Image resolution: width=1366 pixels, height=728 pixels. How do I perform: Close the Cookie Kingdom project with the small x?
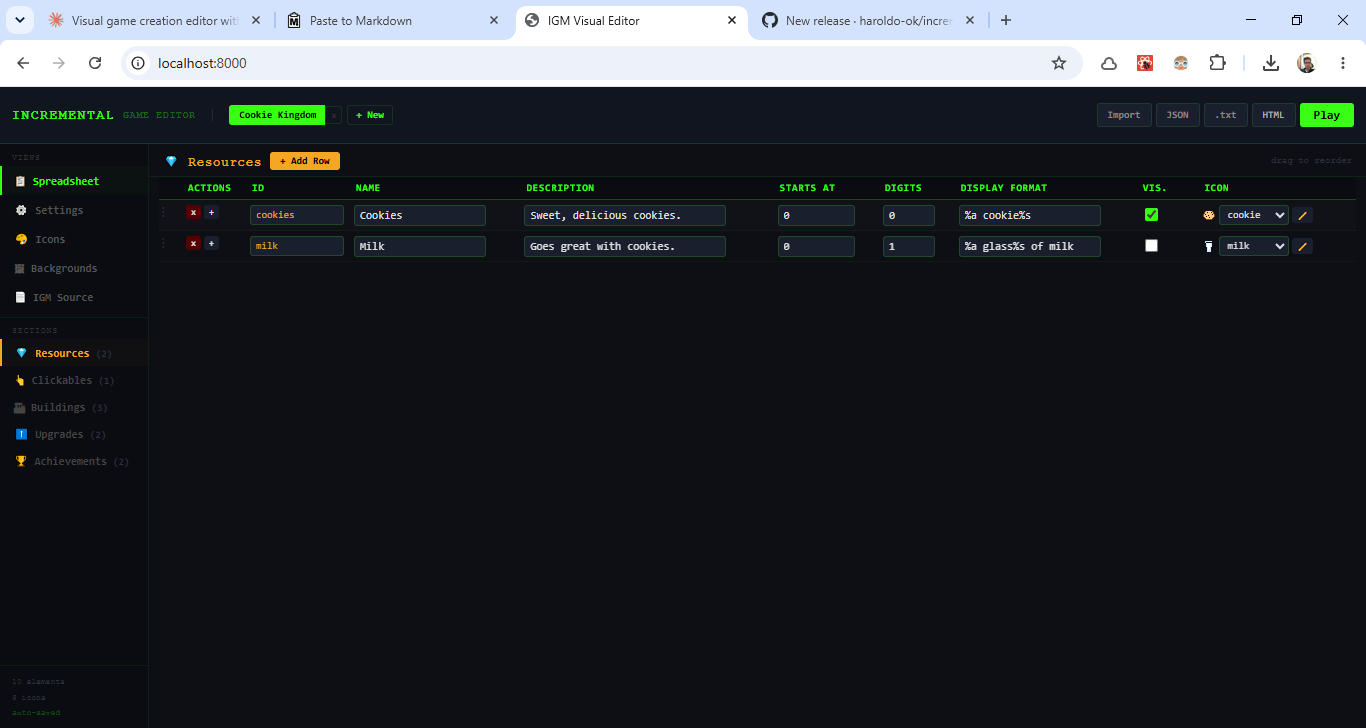[x=334, y=115]
